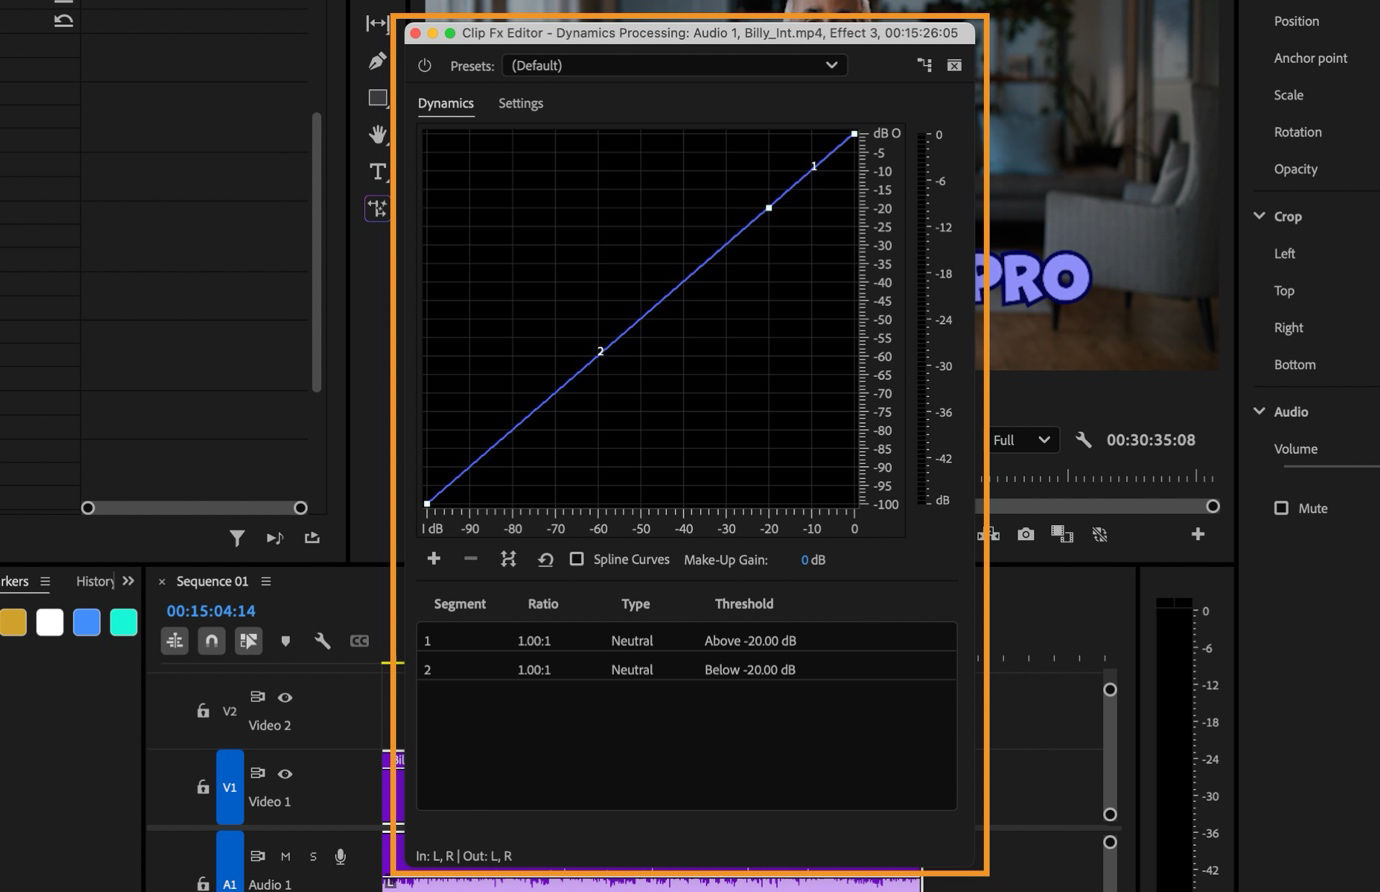Click the microphone icon on Audio 1 track

[340, 856]
